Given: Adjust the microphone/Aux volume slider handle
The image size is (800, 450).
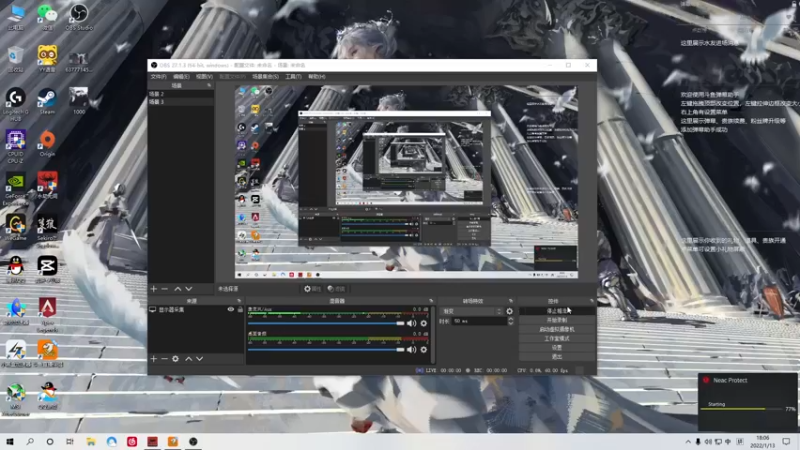Looking at the screenshot, I should tap(401, 323).
